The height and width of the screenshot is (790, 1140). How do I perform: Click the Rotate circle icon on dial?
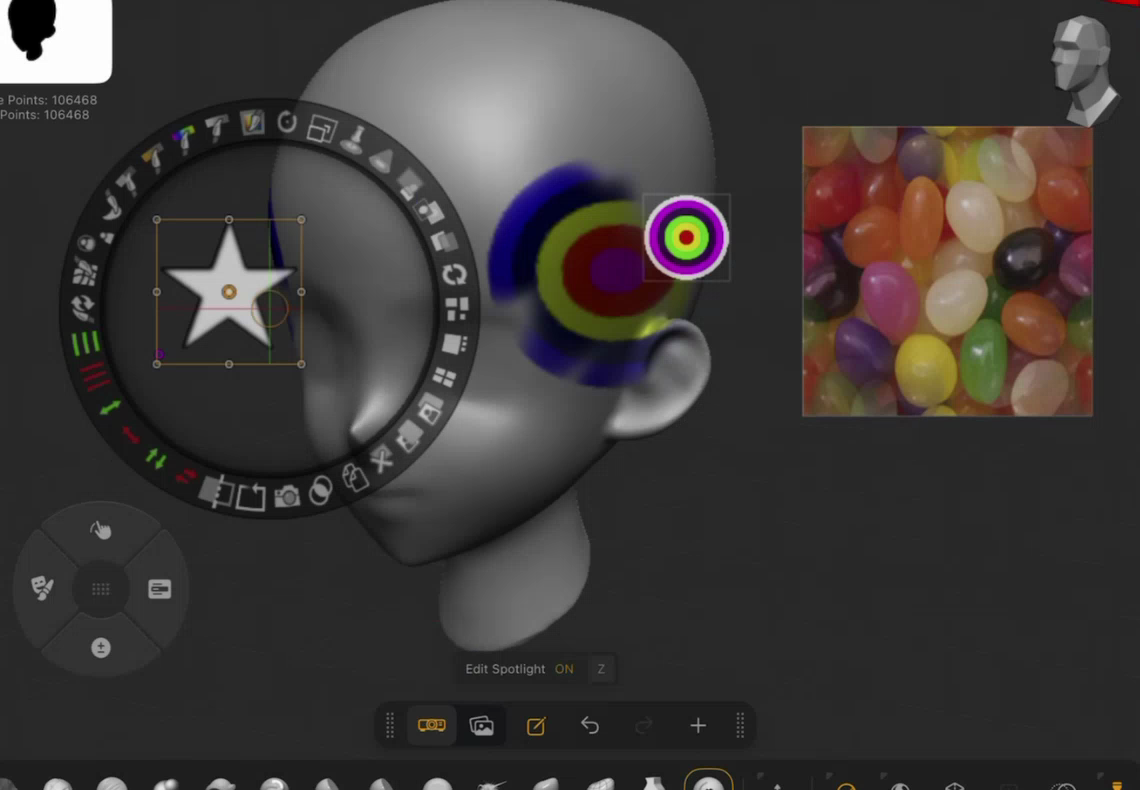point(287,121)
